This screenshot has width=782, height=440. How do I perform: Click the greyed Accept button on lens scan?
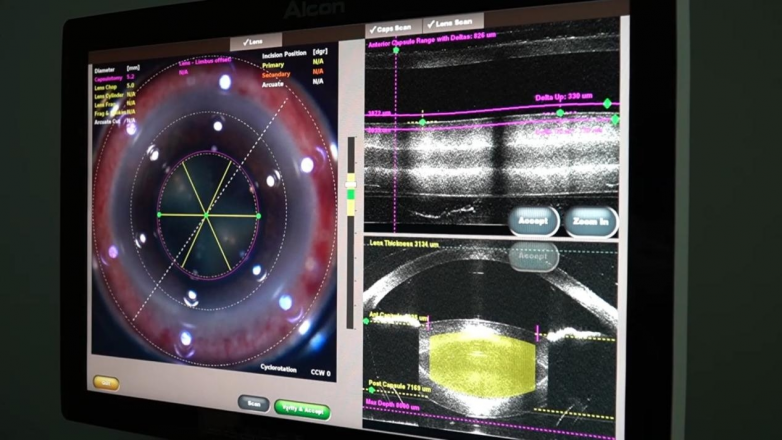click(x=533, y=256)
